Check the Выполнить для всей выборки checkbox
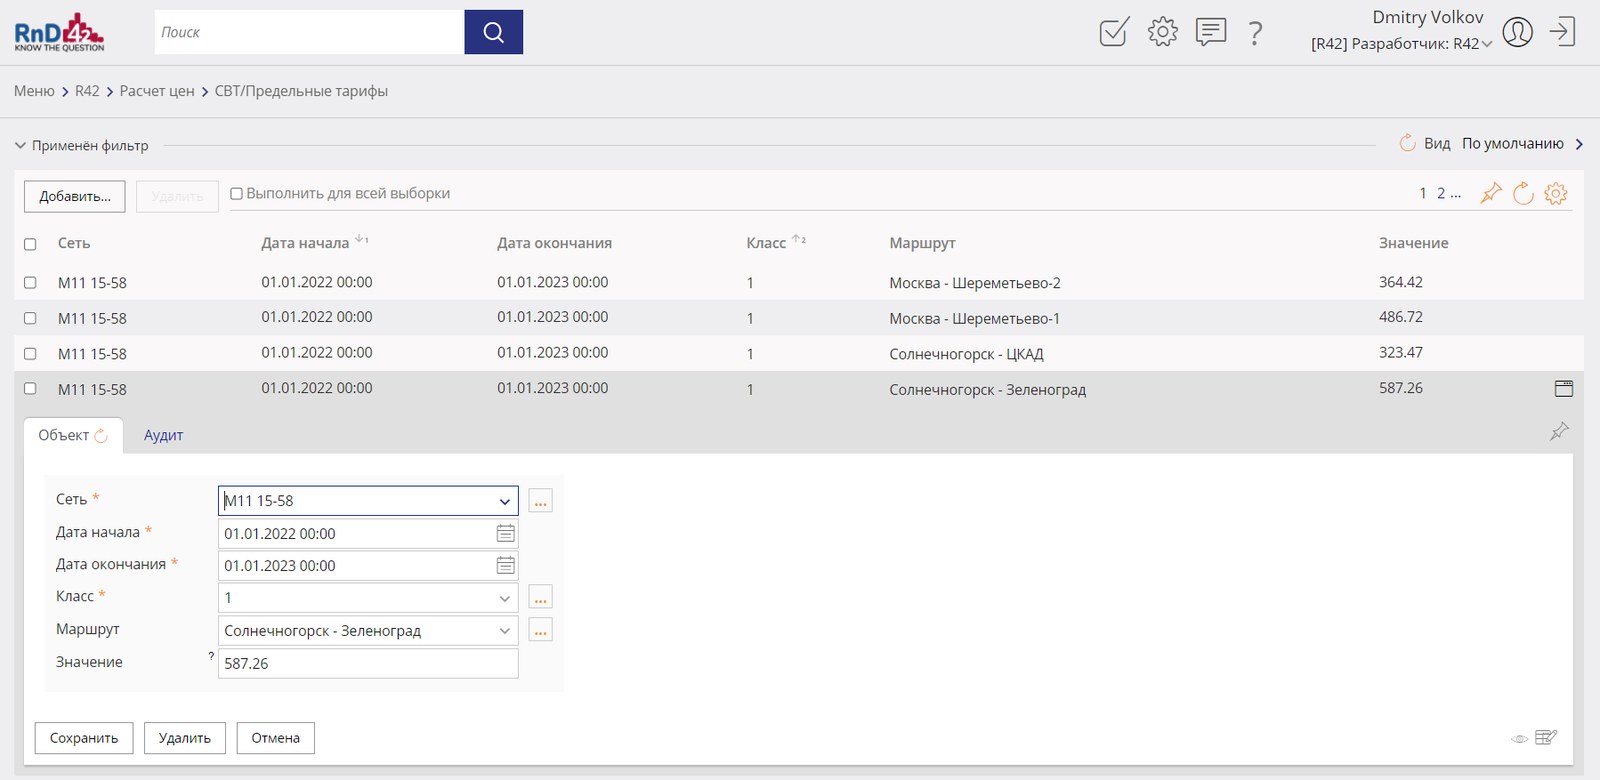1600x780 pixels. point(237,194)
